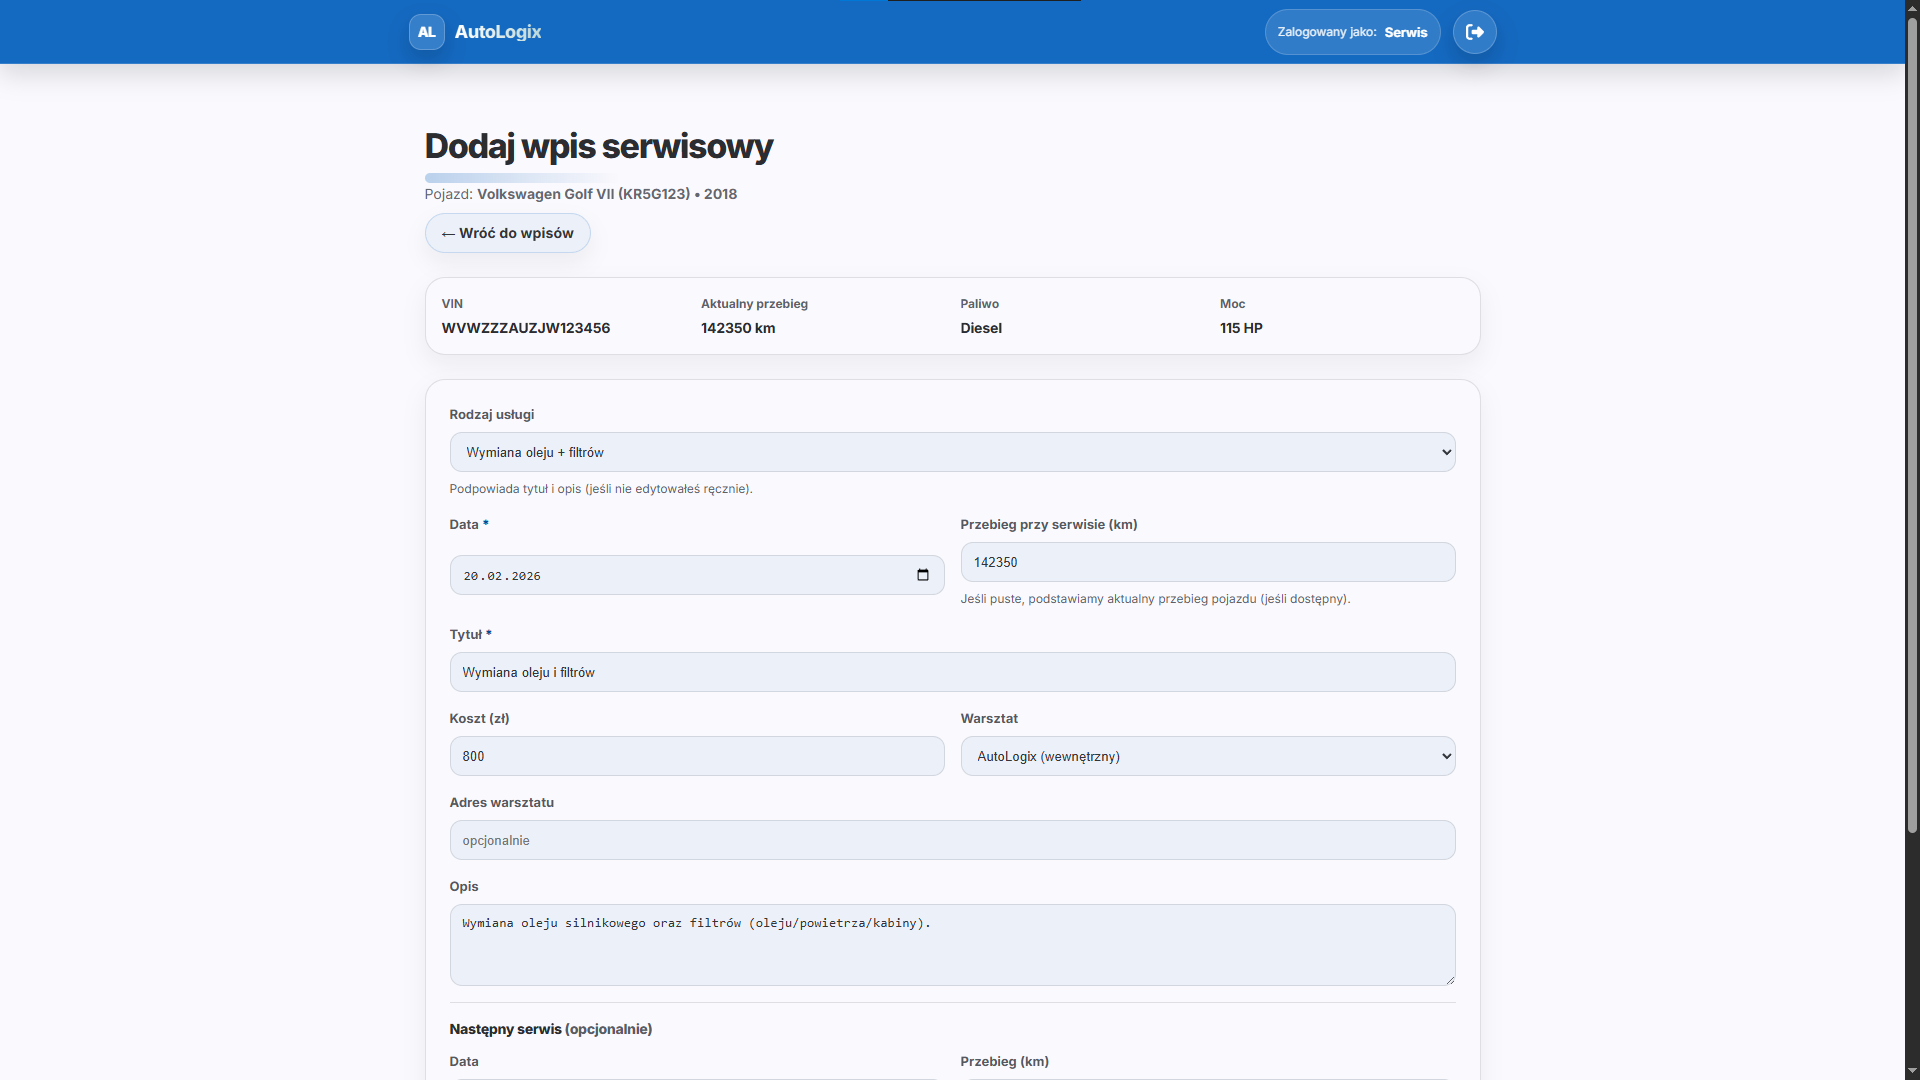
Task: Open the AutoLogix home link
Action: pyautogui.click(x=475, y=32)
